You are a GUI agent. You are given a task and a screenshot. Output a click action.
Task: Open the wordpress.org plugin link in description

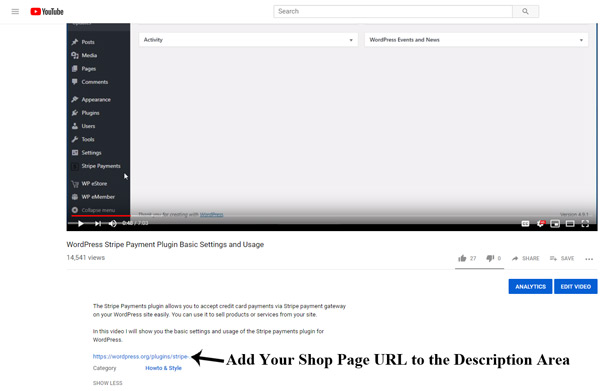pyautogui.click(x=141, y=357)
